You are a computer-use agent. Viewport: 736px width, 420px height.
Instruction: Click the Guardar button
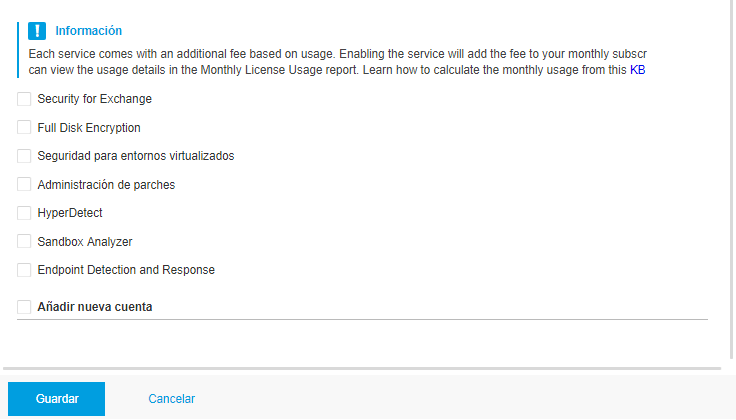[x=56, y=399]
